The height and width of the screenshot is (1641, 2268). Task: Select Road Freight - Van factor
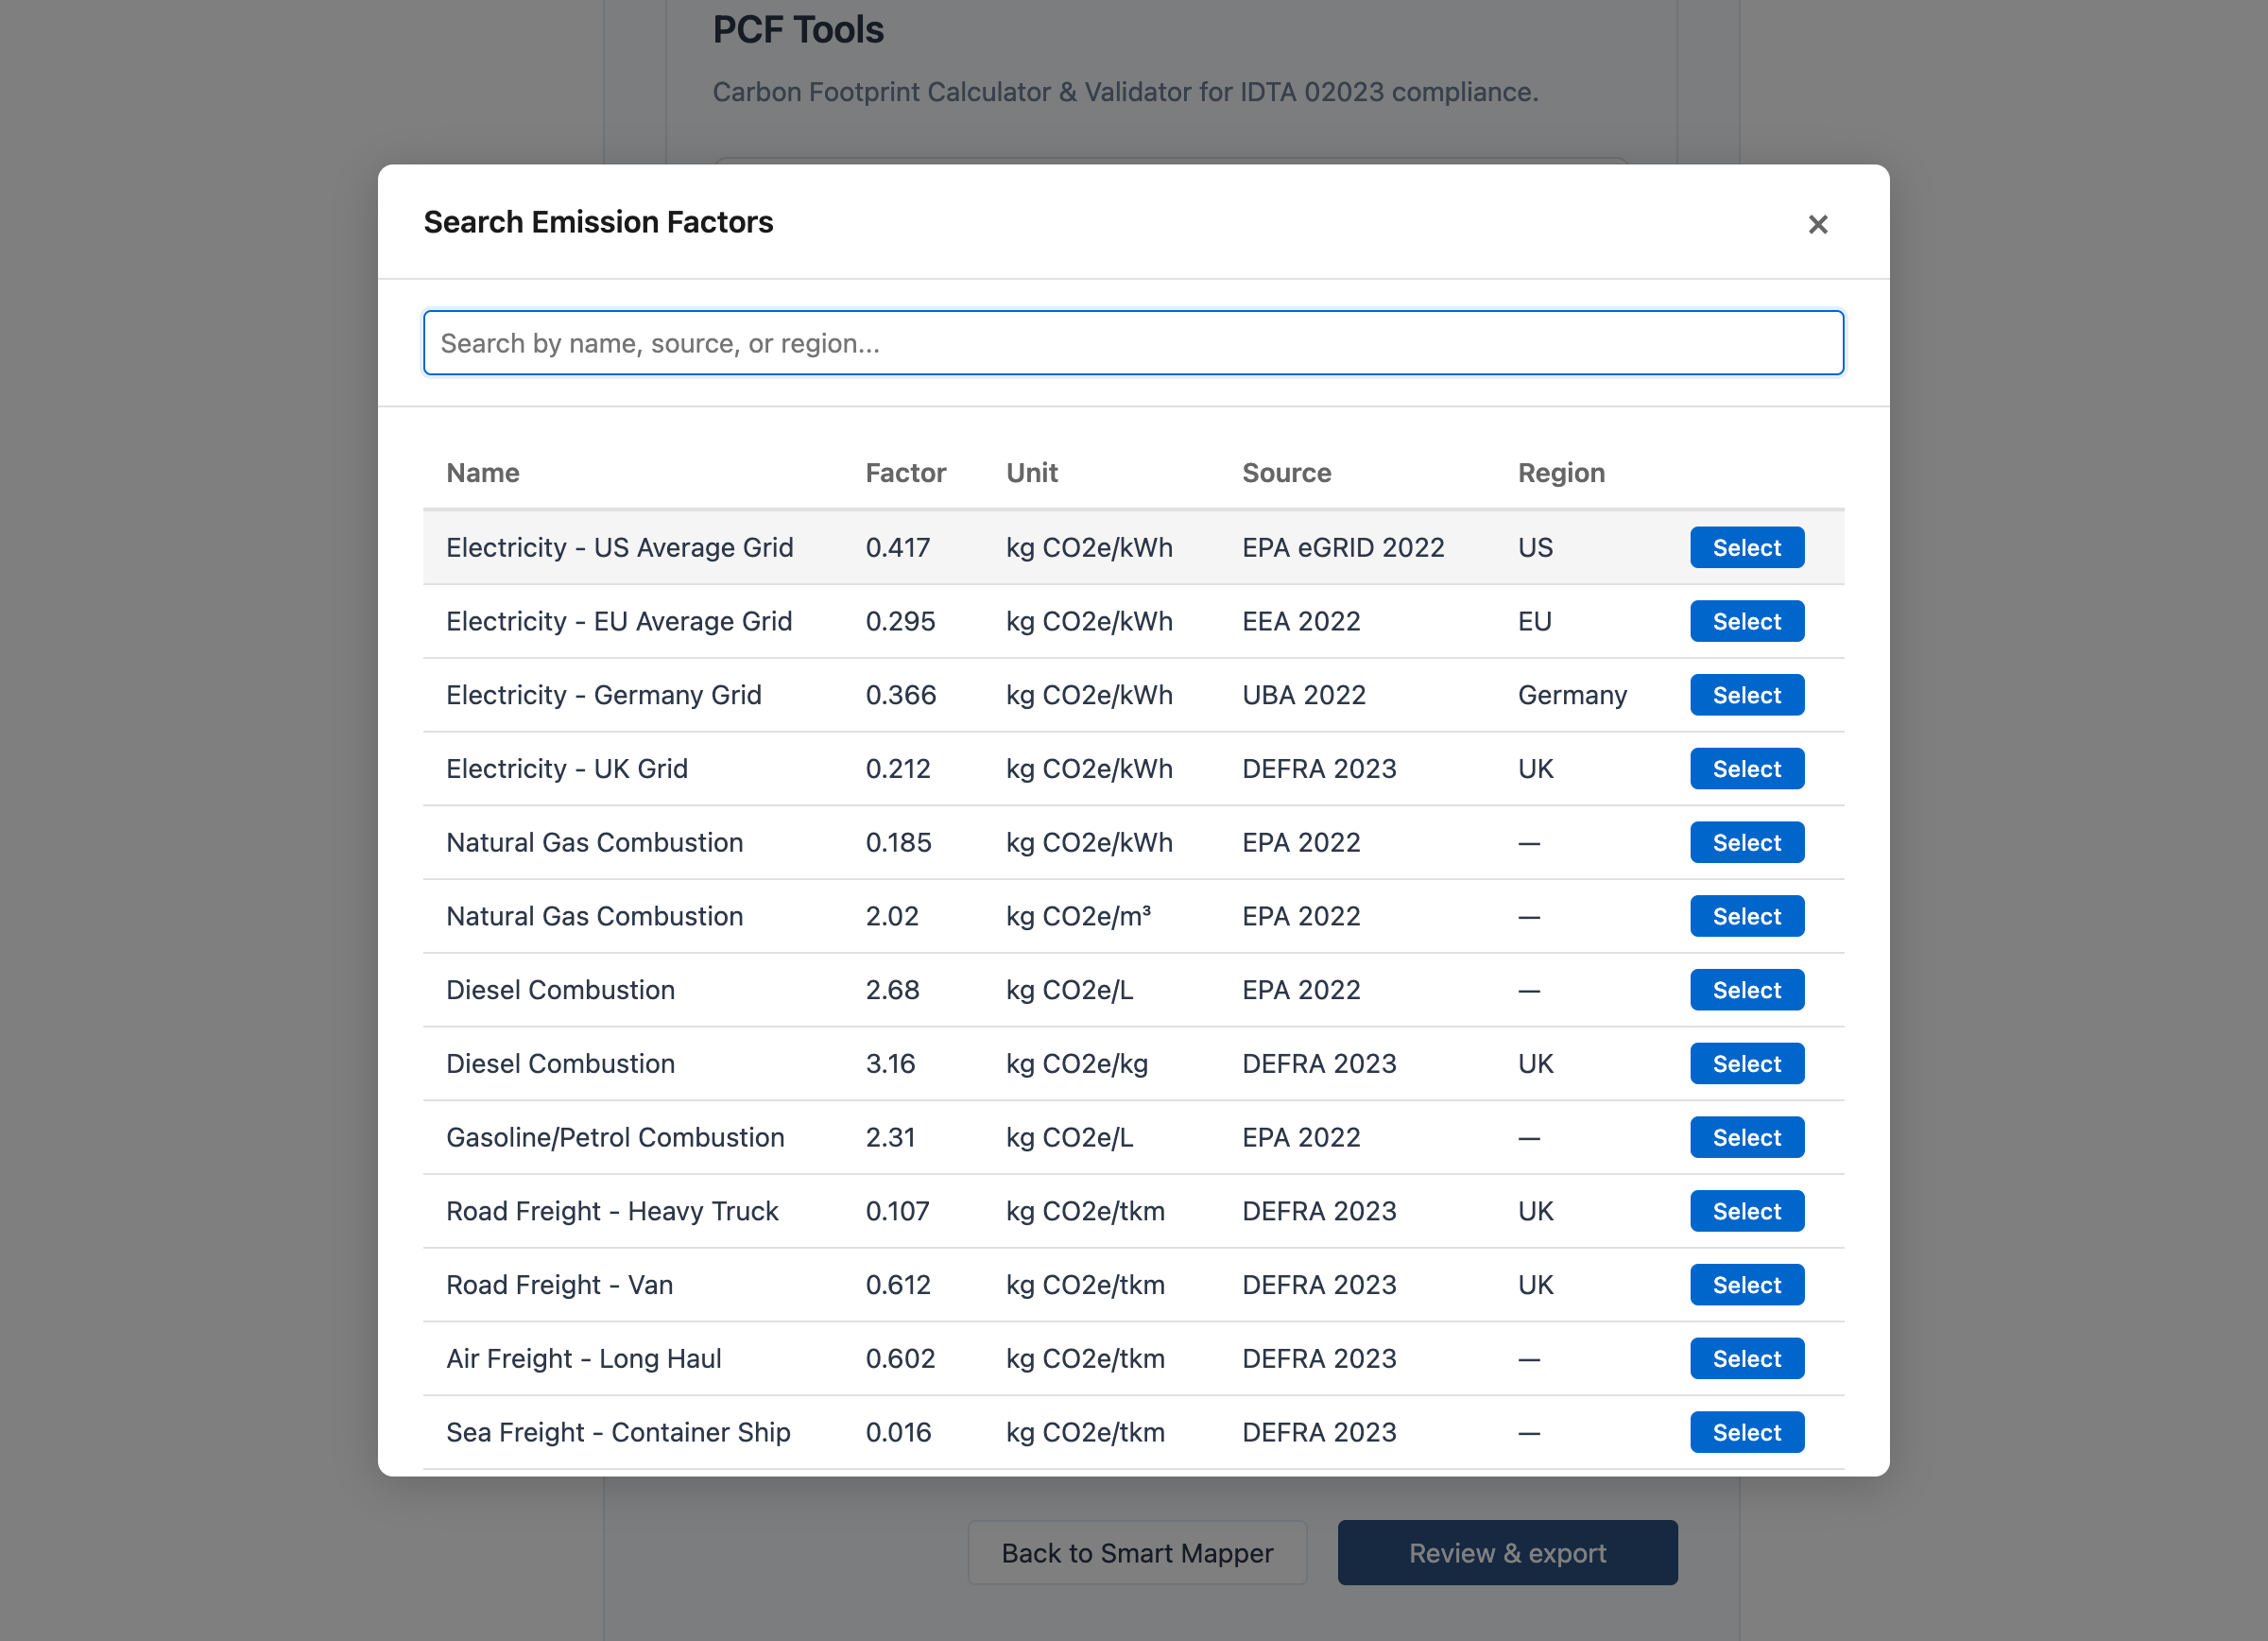1745,1285
